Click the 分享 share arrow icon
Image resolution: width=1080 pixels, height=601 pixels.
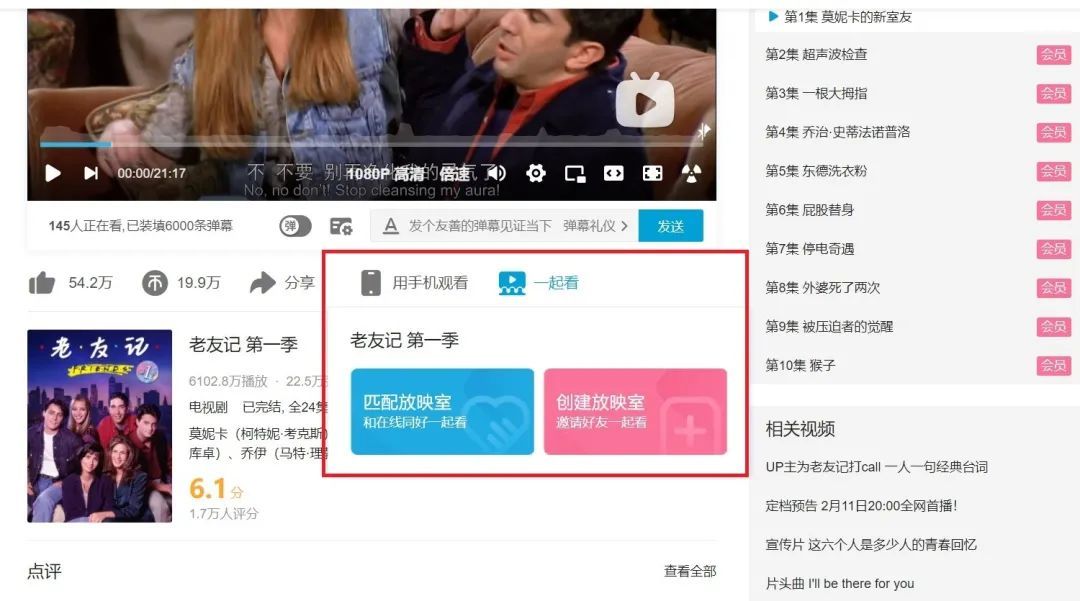point(262,282)
